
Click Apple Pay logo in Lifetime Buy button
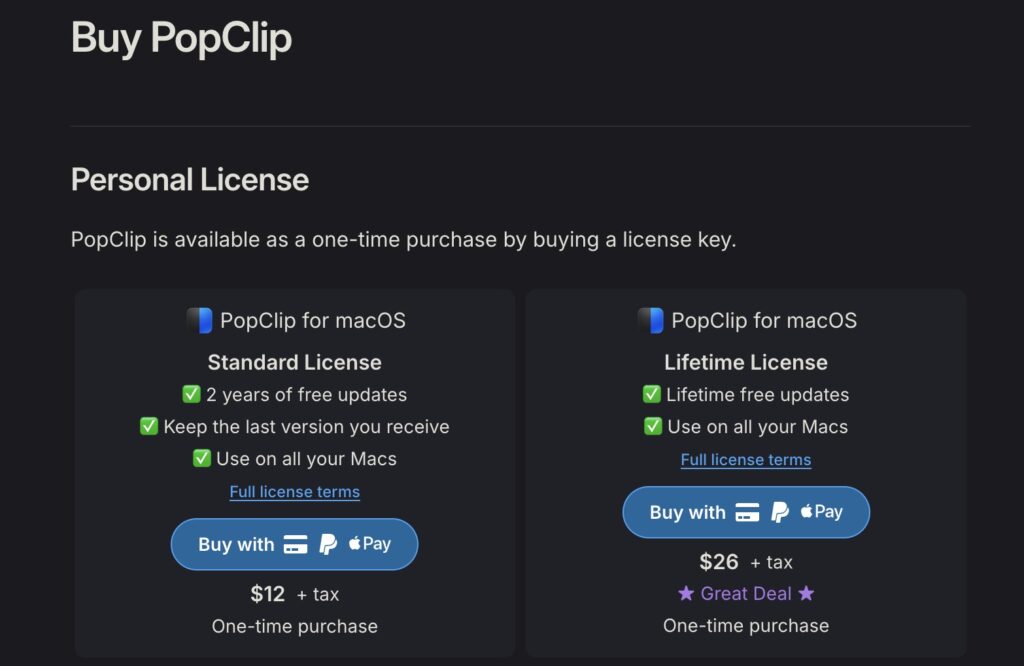pos(822,512)
